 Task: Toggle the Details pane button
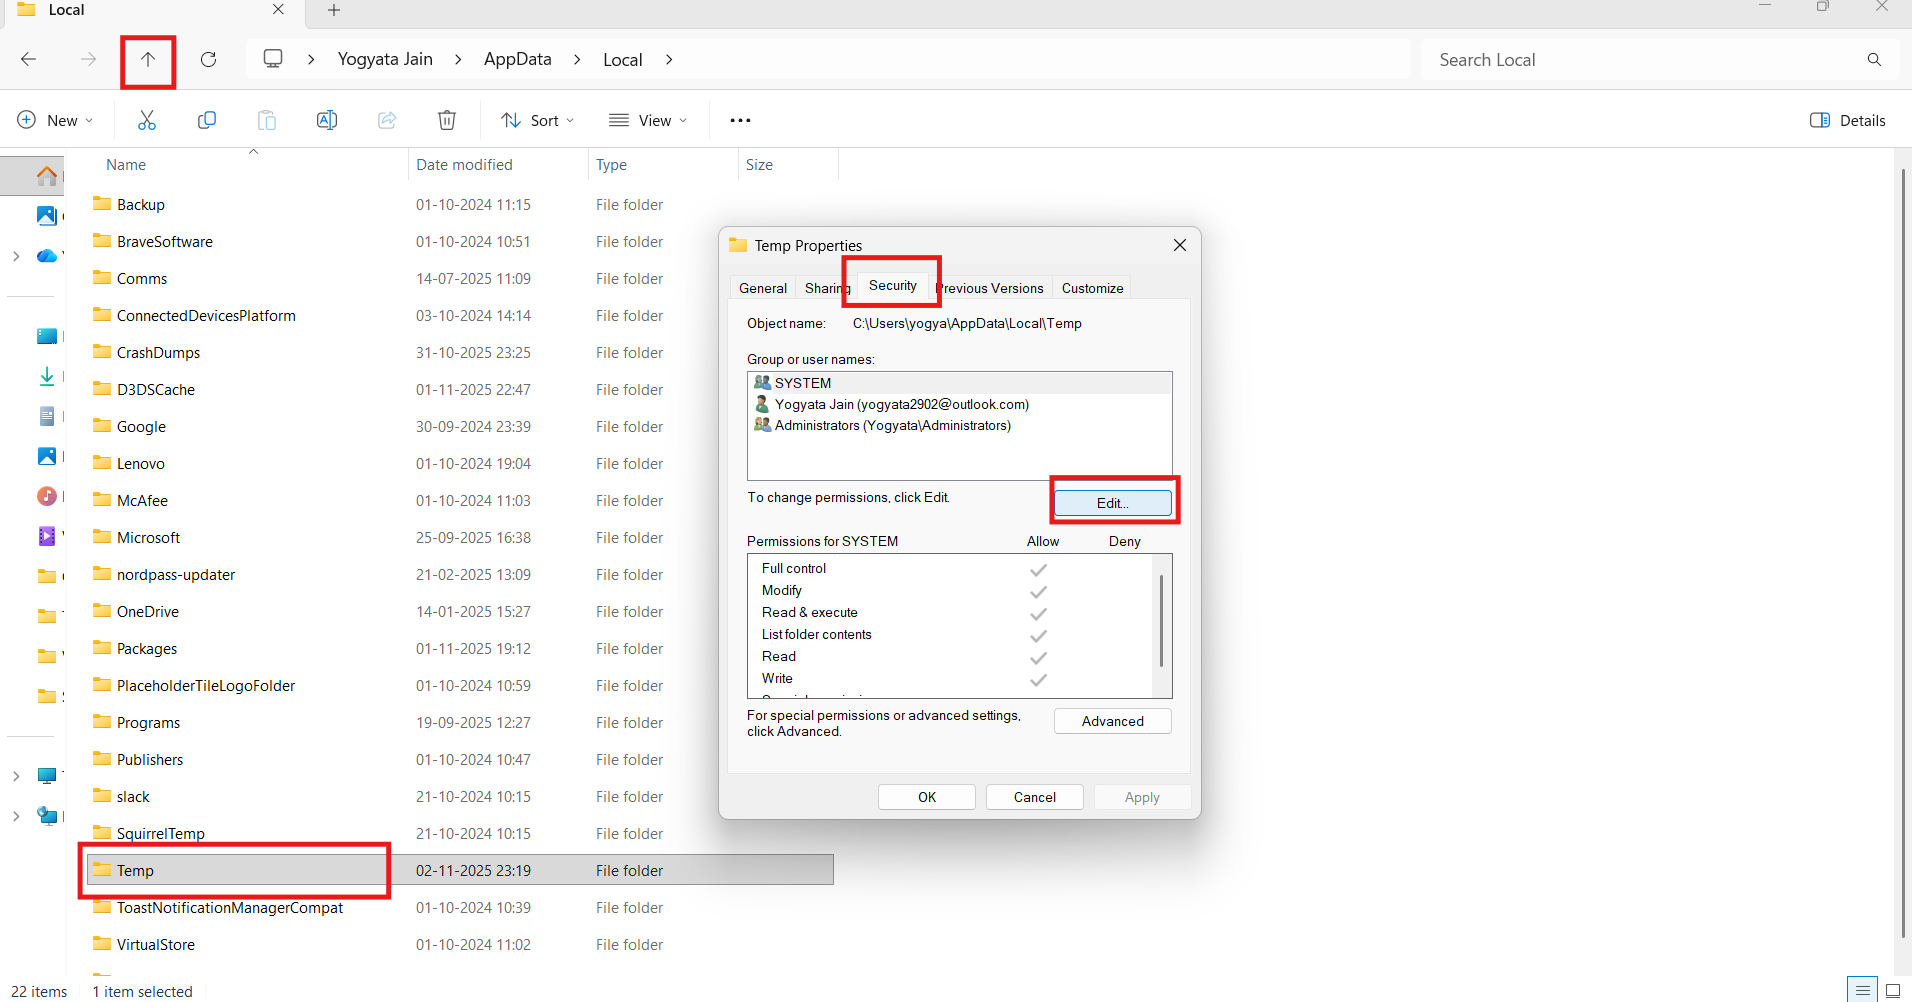[x=1847, y=120]
